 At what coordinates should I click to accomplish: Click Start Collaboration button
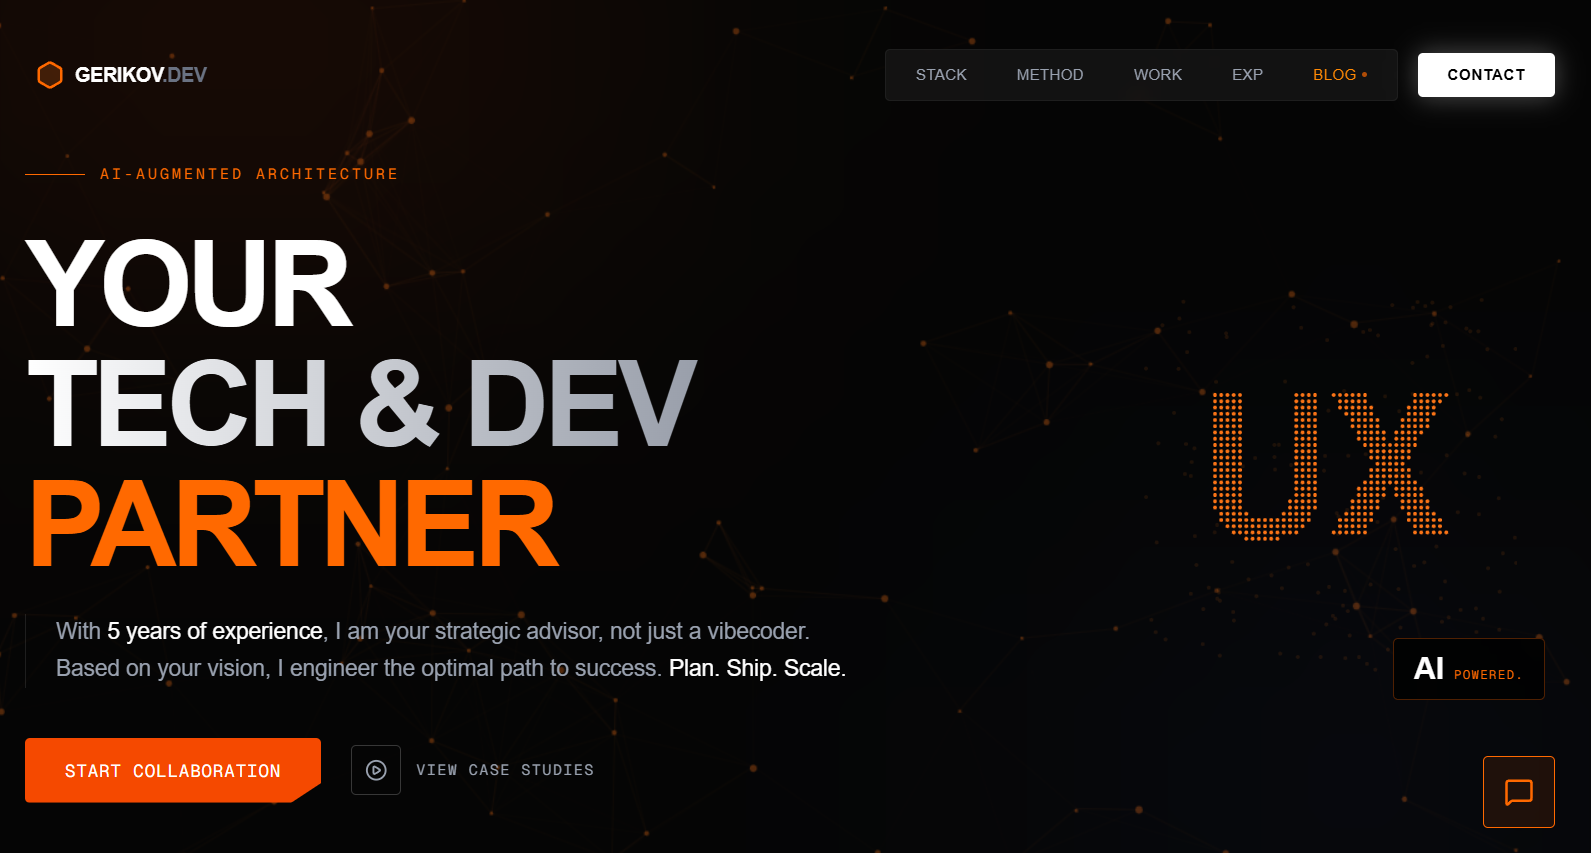(x=173, y=770)
